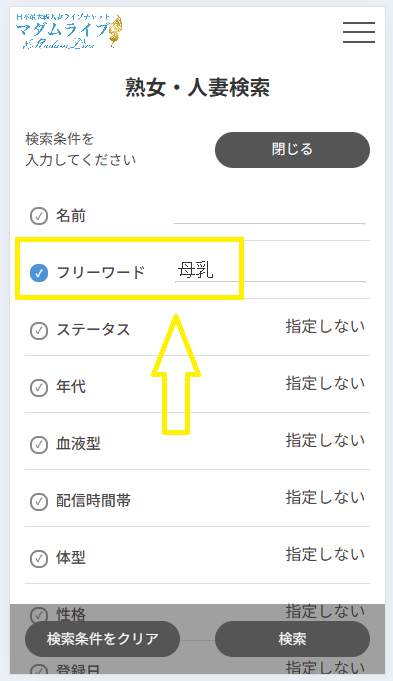Click the 閉じる button
The height and width of the screenshot is (681, 393).
[x=292, y=150]
